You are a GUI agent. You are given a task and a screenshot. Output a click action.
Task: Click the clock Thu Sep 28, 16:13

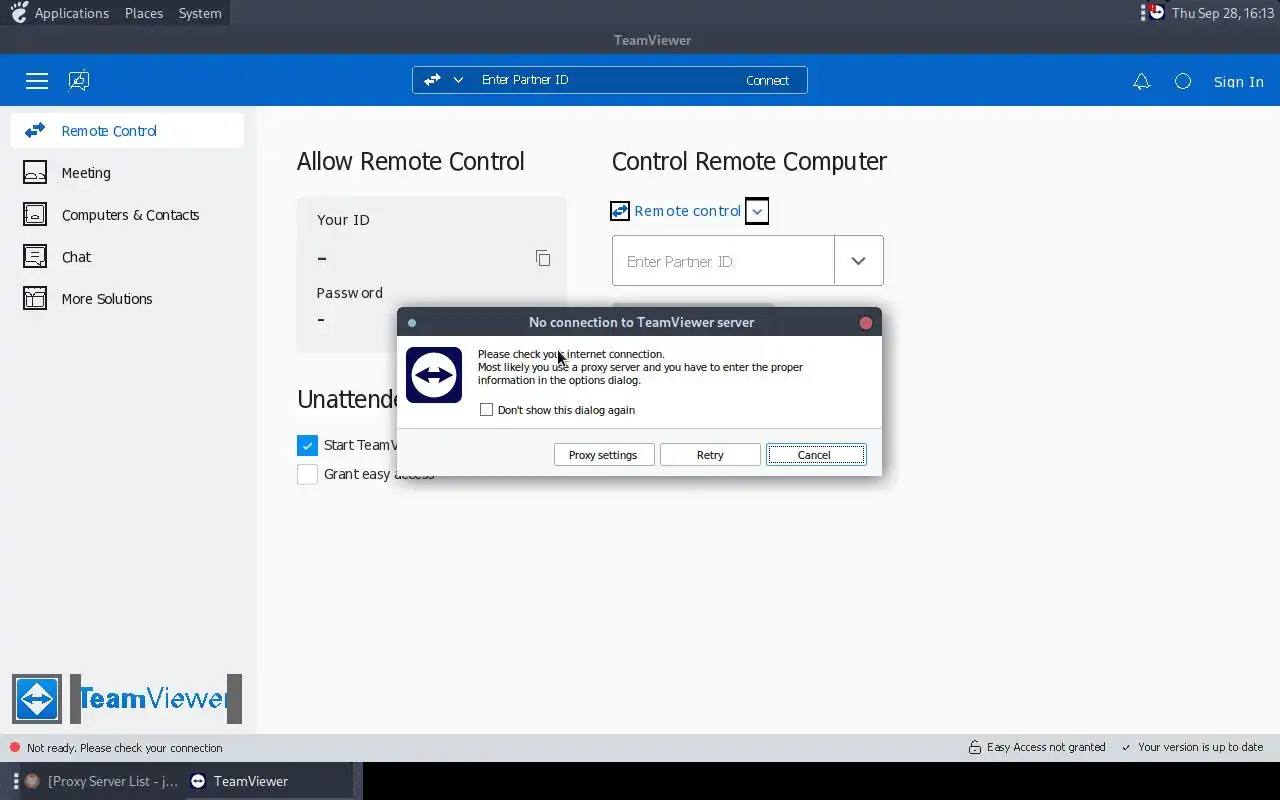coord(1223,13)
